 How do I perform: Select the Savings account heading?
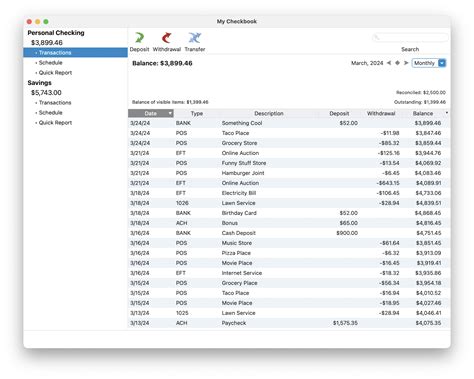(39, 83)
